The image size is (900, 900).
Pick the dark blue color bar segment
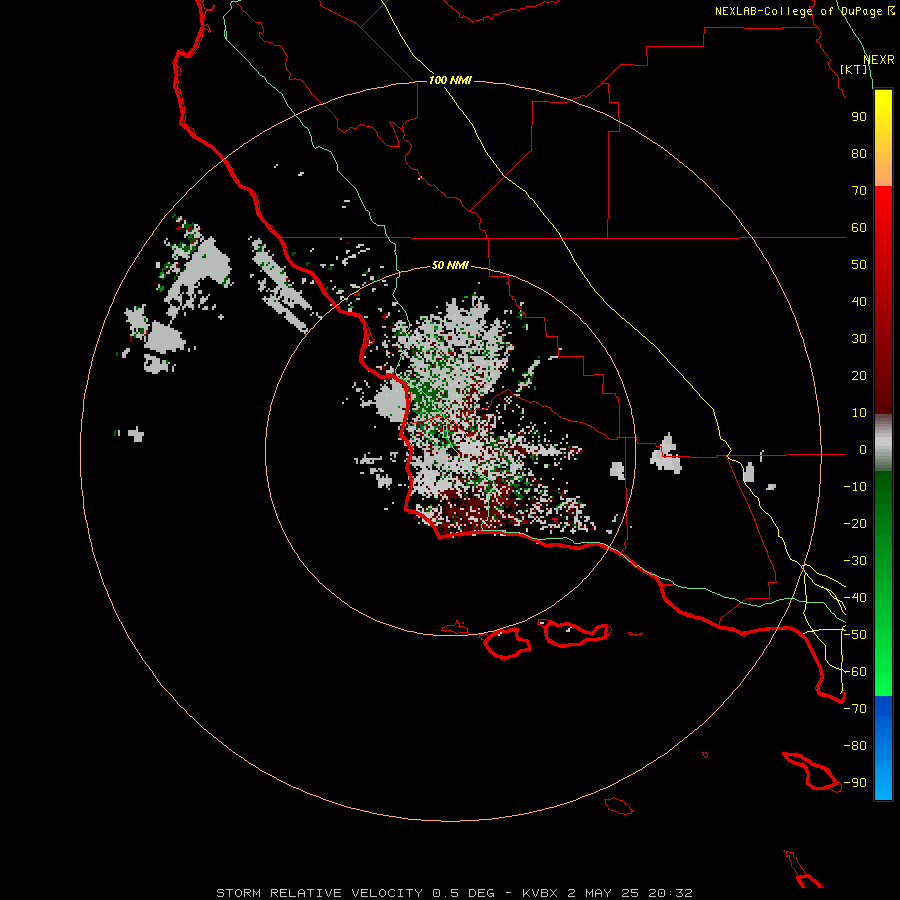[883, 709]
